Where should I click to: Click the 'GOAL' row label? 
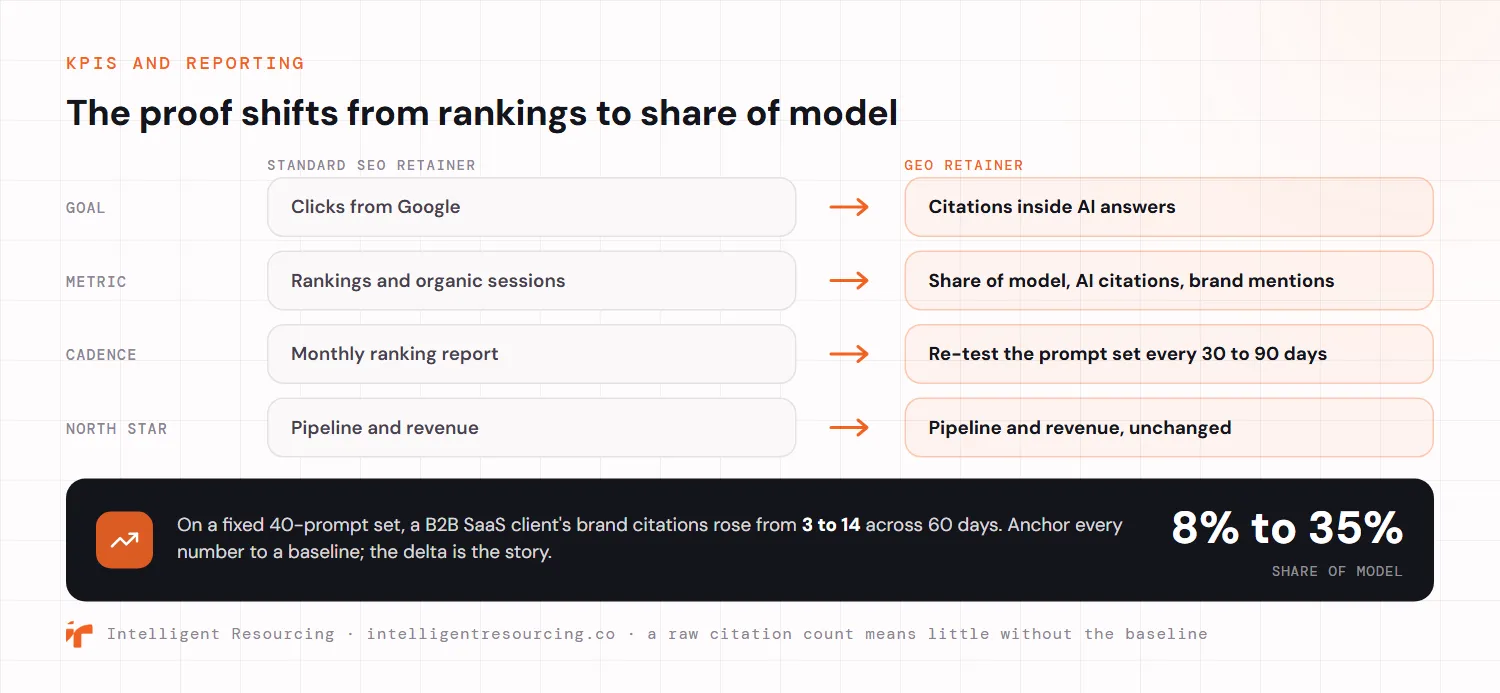[86, 208]
